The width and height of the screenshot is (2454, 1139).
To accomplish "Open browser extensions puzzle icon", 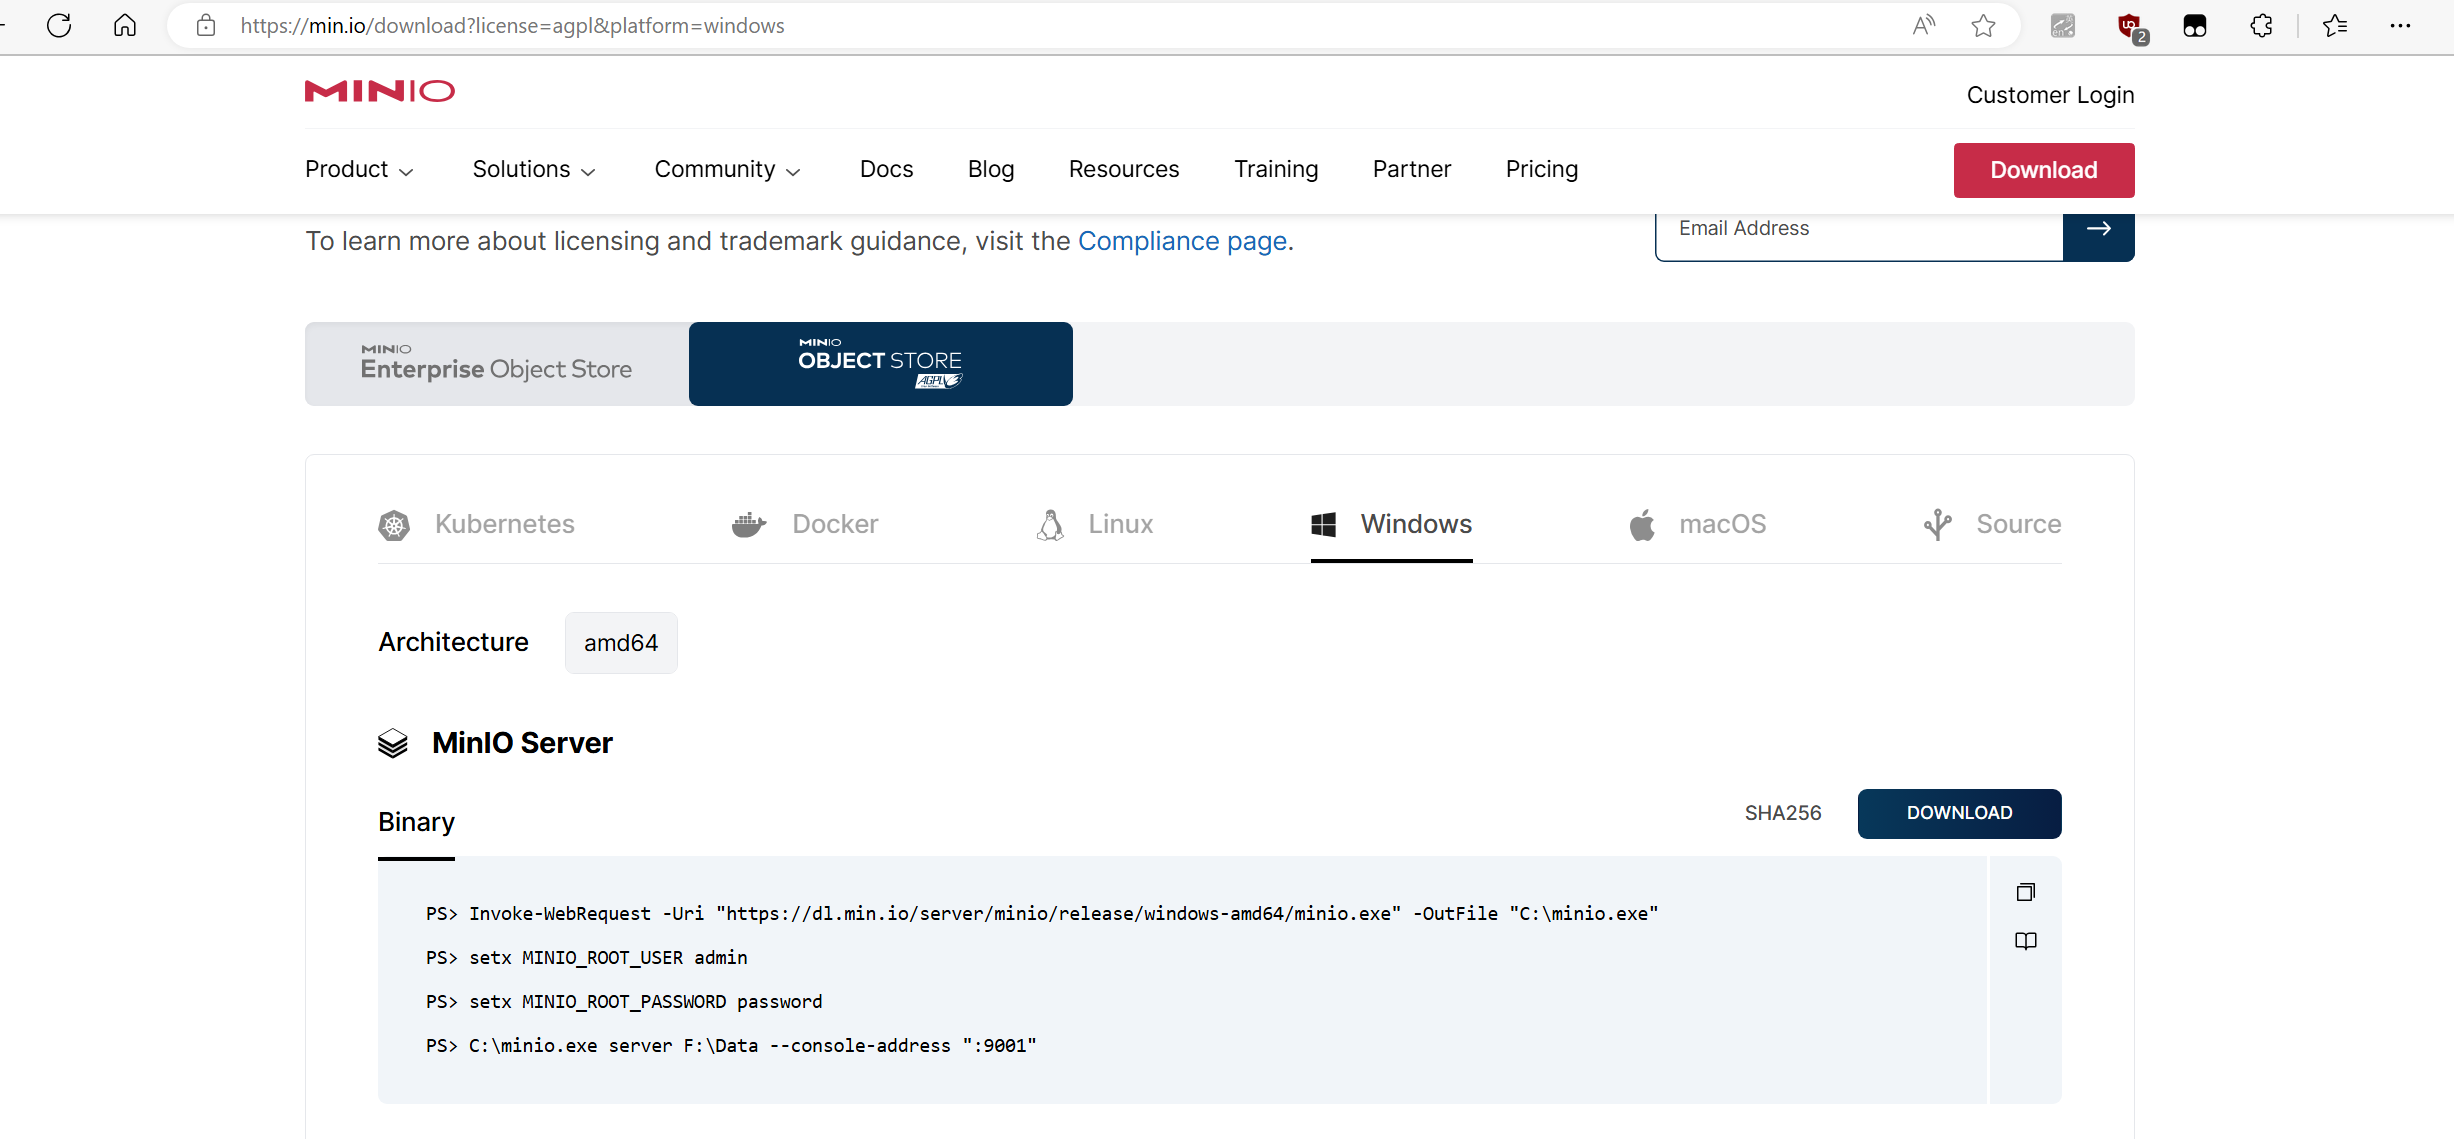I will 2261,25.
